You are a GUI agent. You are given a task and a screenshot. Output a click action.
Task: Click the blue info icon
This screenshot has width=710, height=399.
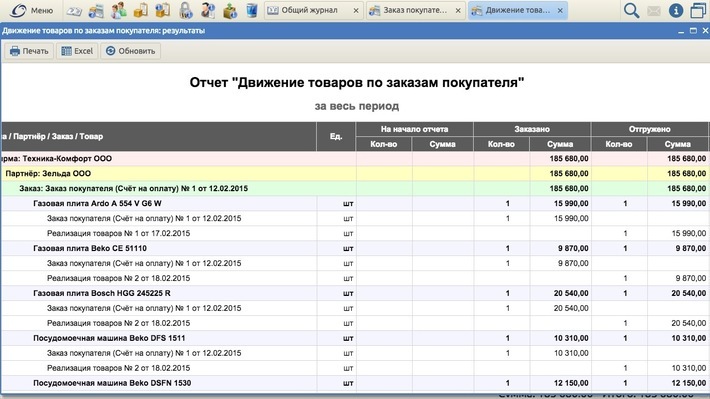click(676, 10)
